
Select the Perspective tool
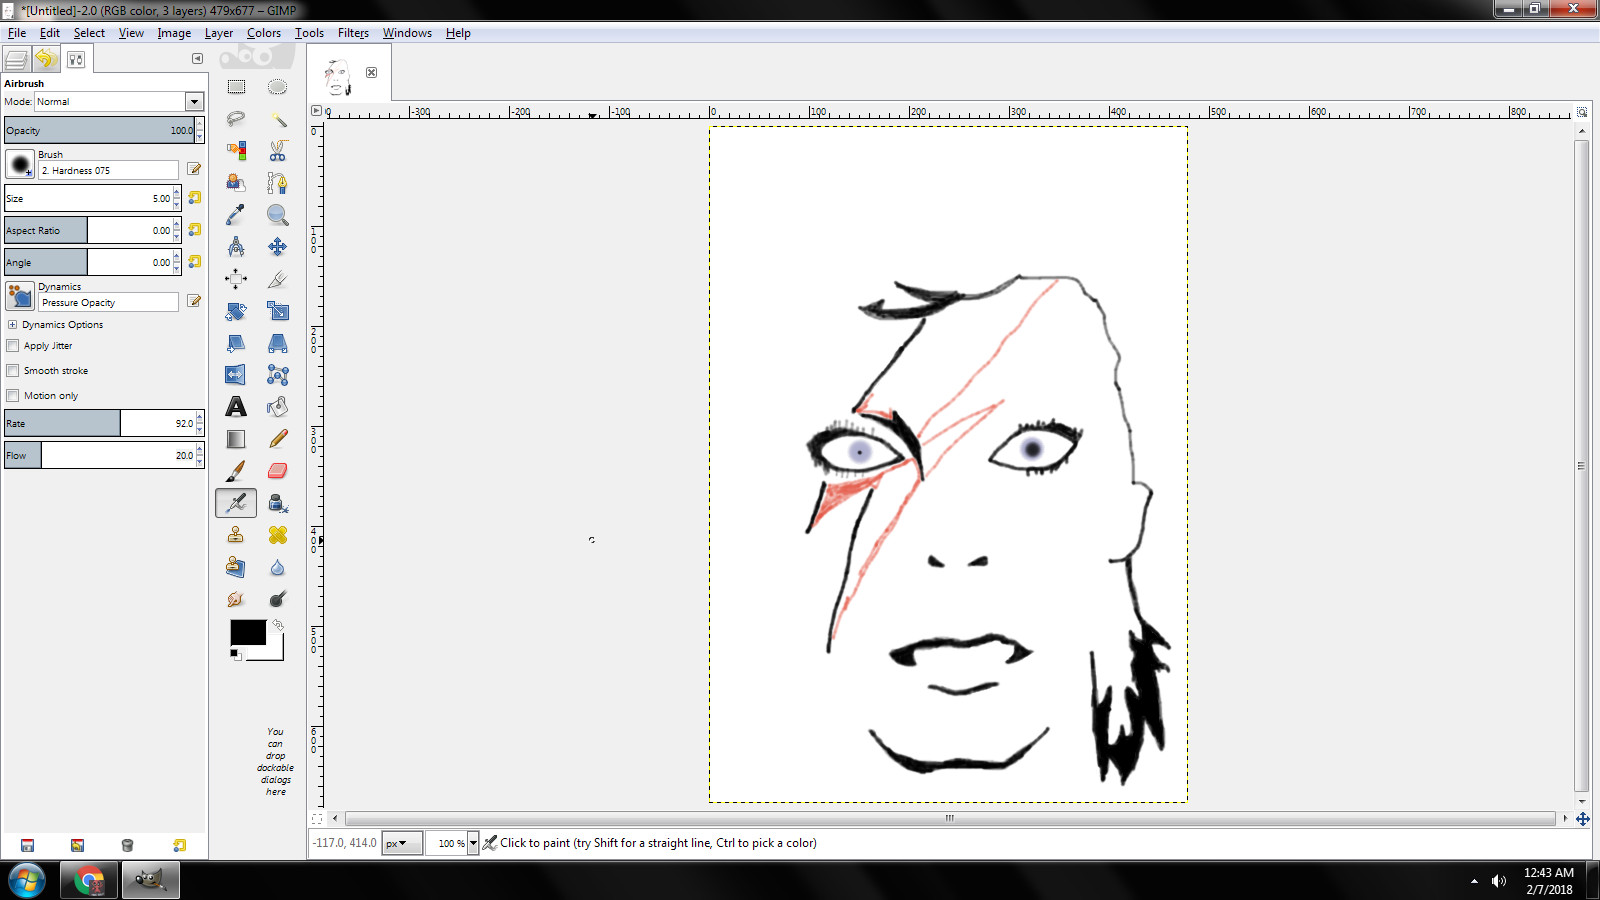tap(278, 343)
